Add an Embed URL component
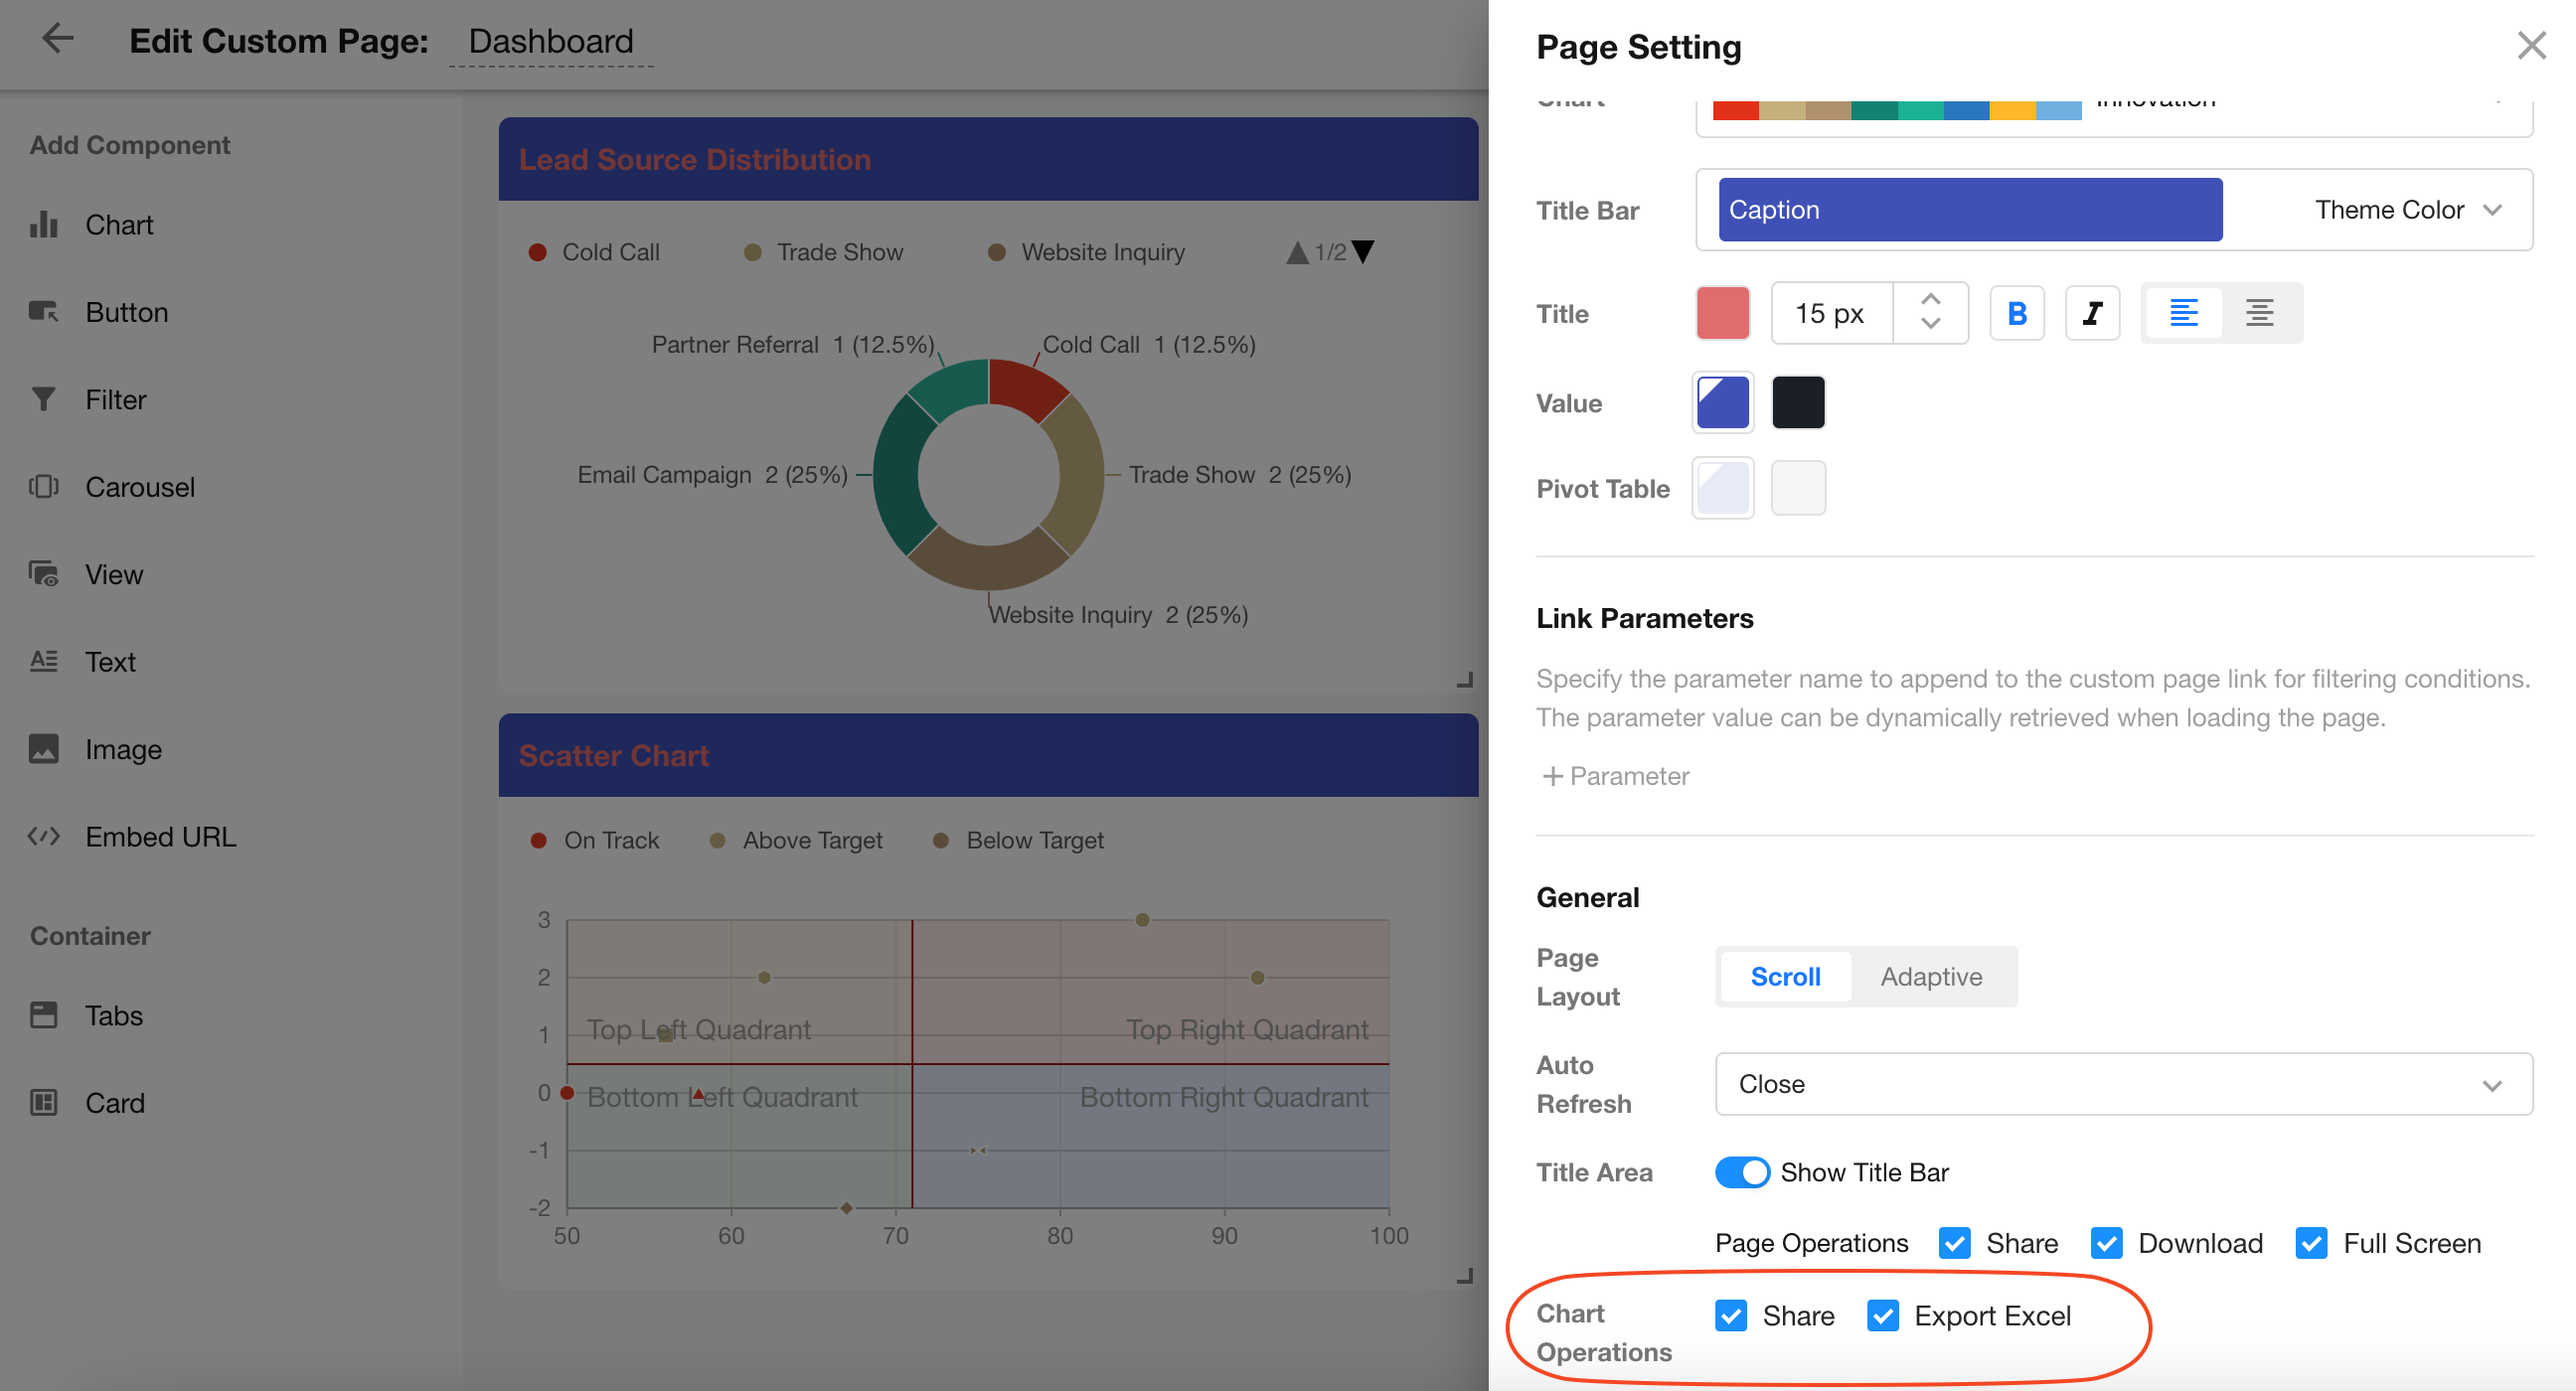 point(160,837)
